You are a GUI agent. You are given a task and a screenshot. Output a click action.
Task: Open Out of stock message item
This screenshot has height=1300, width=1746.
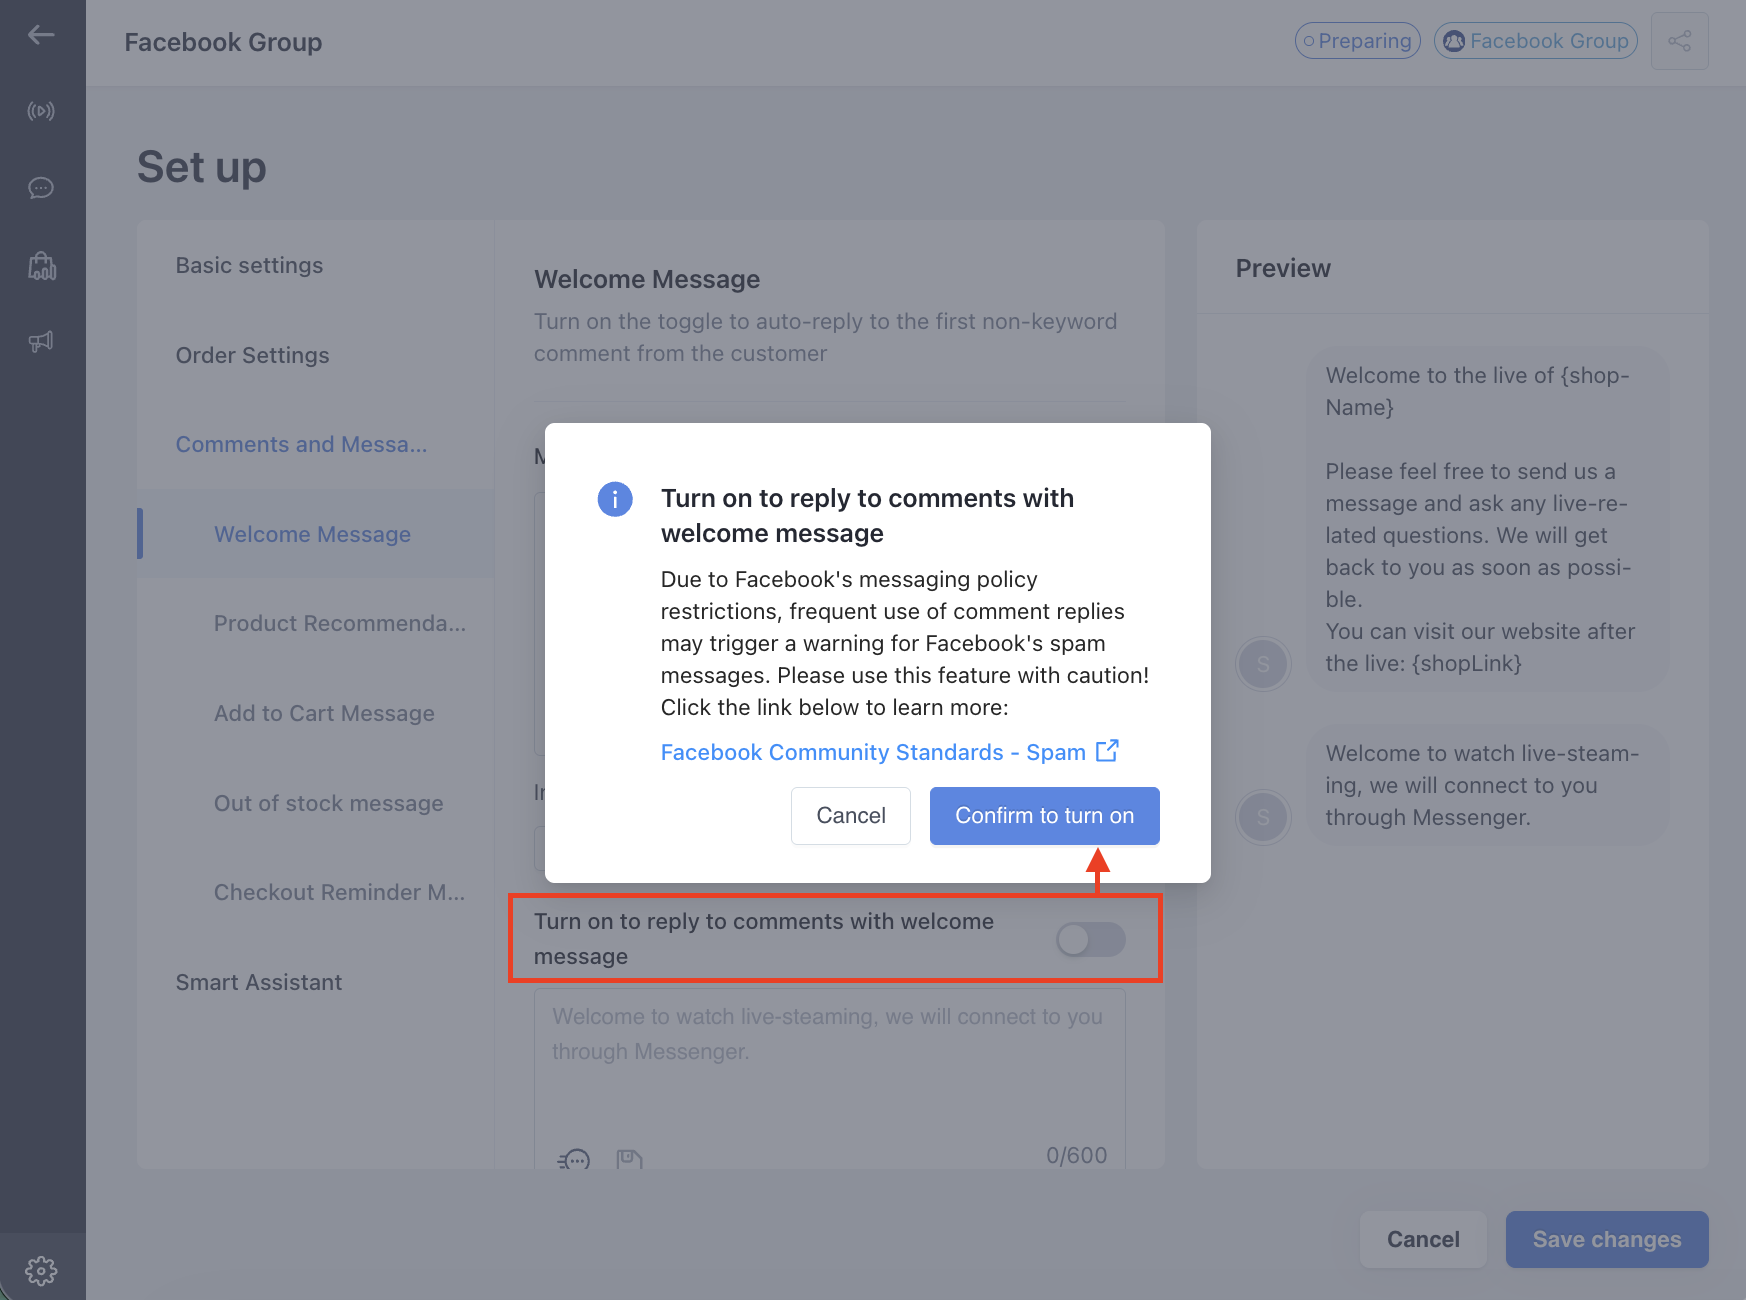[x=328, y=803]
